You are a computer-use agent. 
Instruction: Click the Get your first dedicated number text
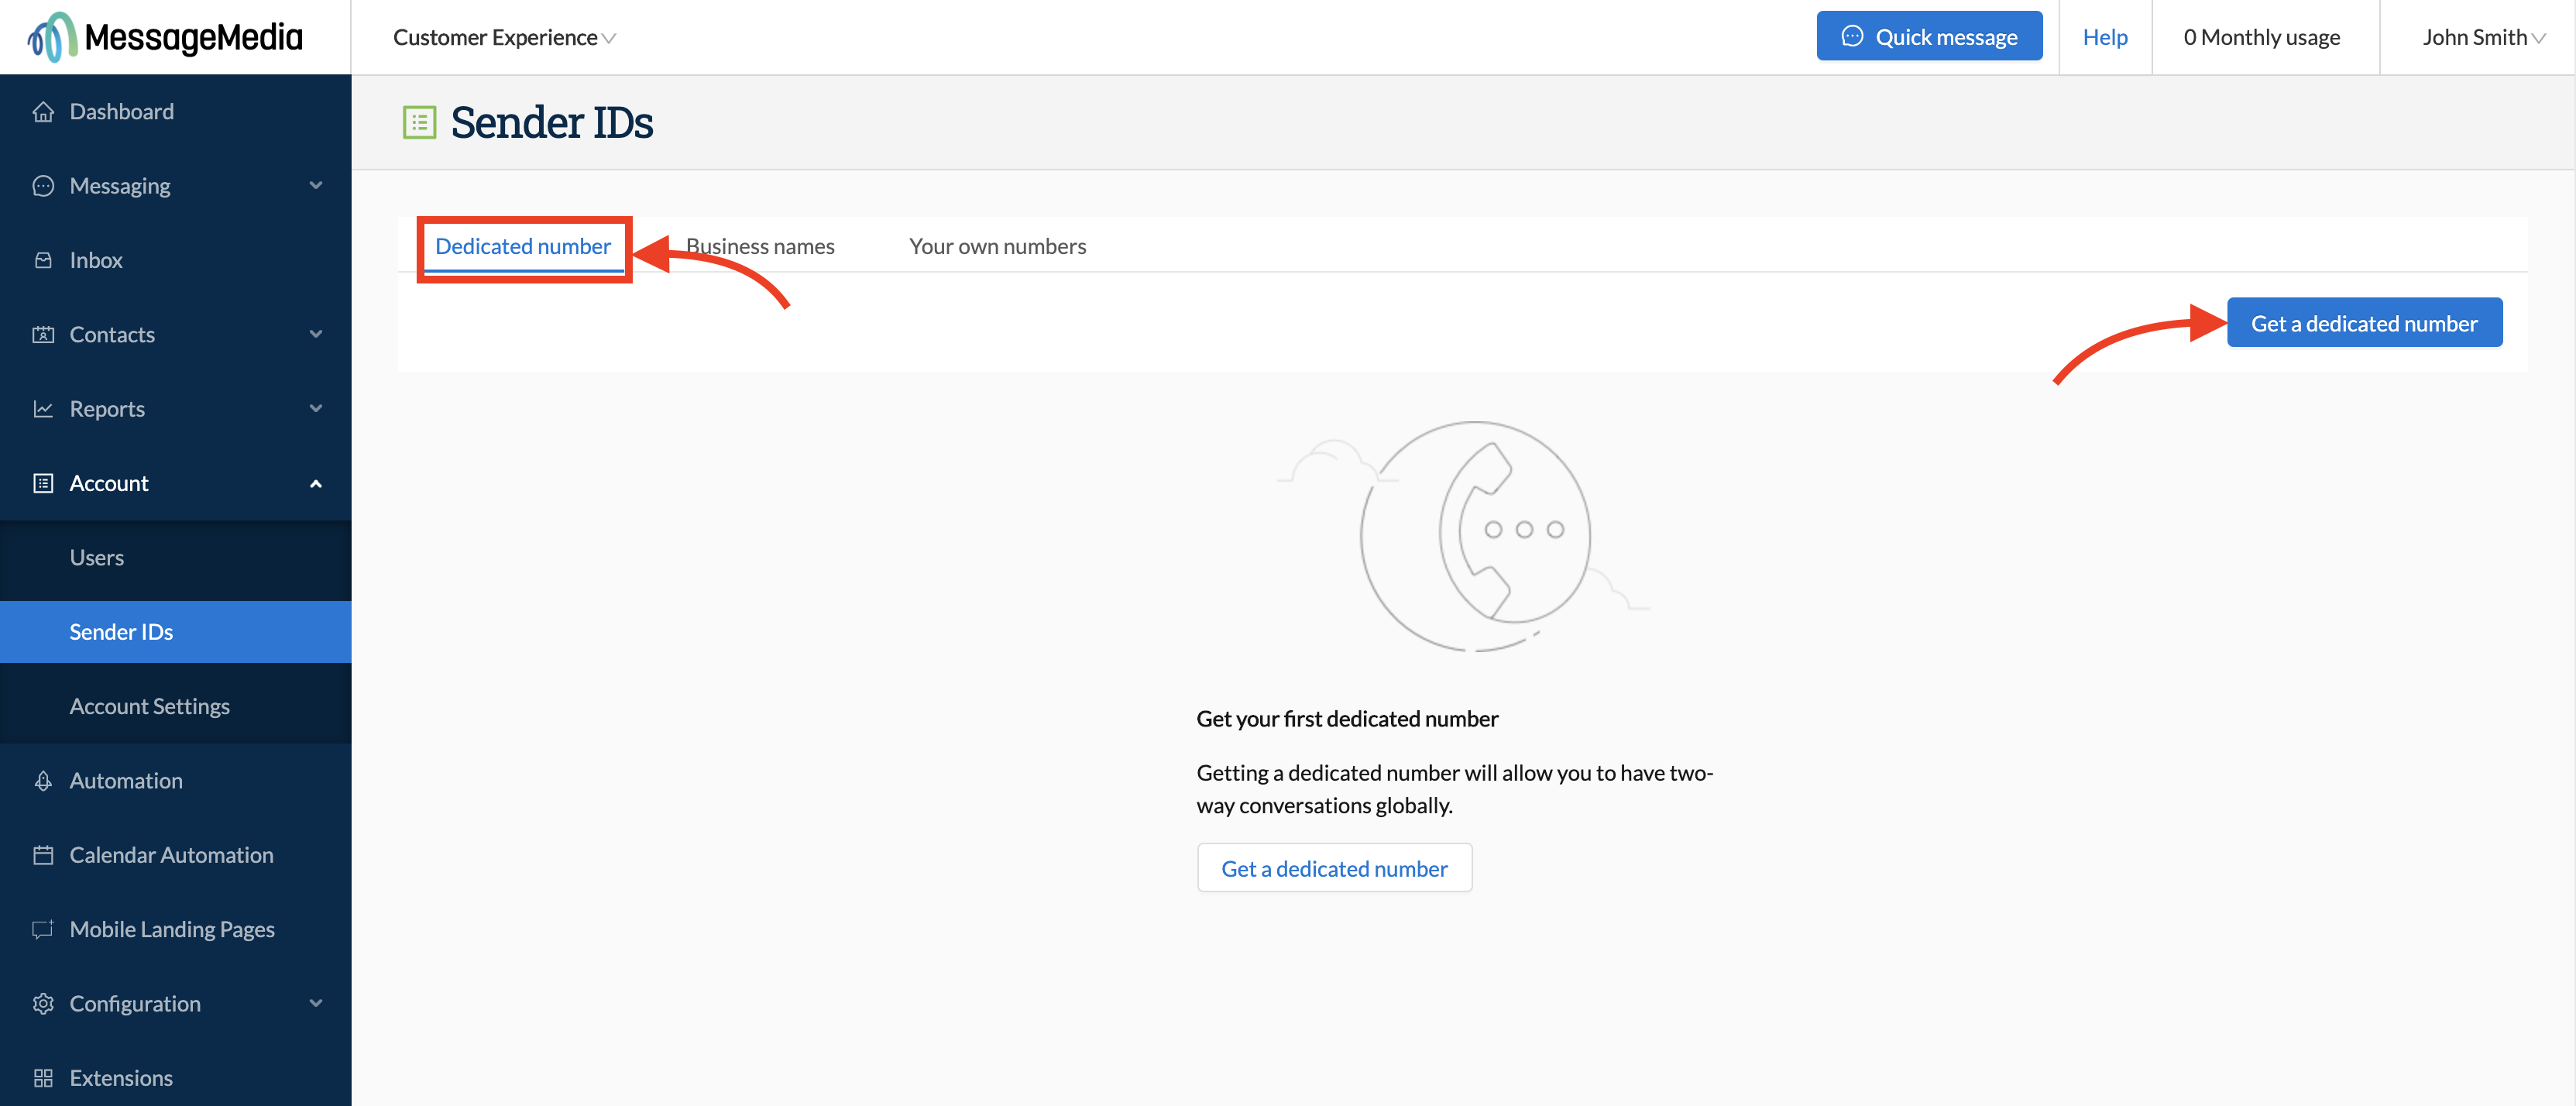point(1347,720)
